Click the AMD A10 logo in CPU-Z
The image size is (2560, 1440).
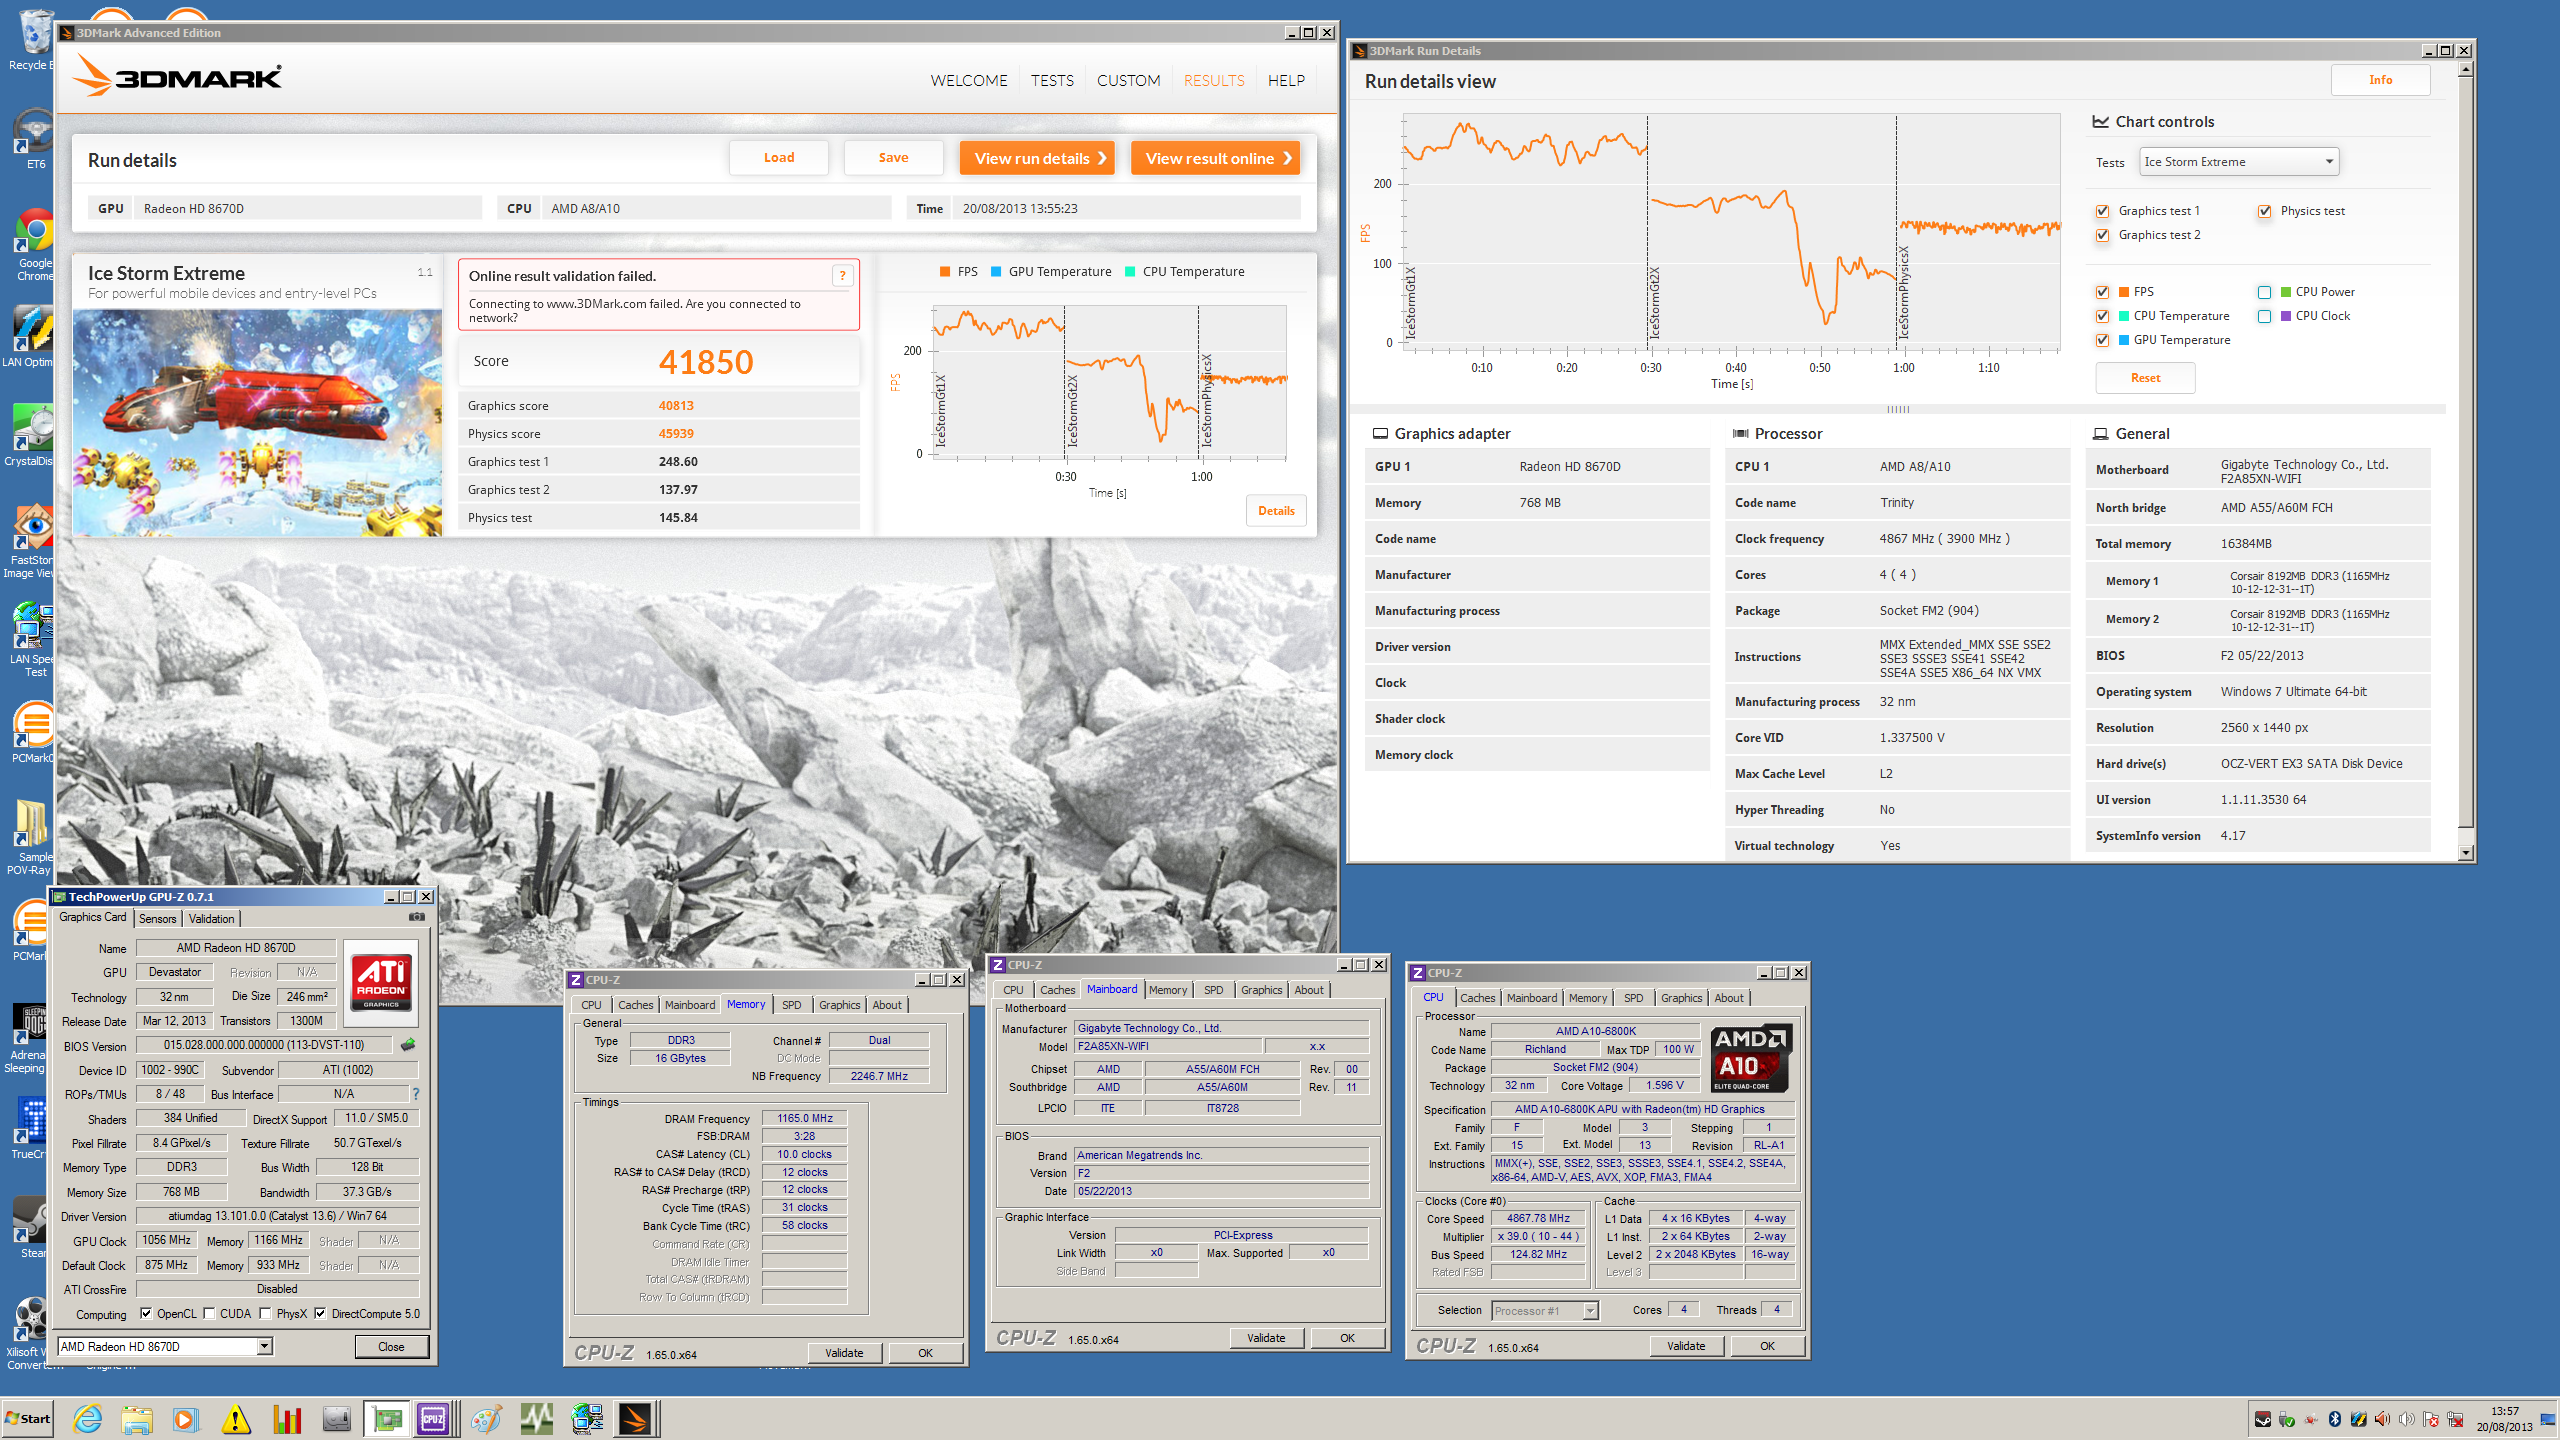tap(1751, 1058)
